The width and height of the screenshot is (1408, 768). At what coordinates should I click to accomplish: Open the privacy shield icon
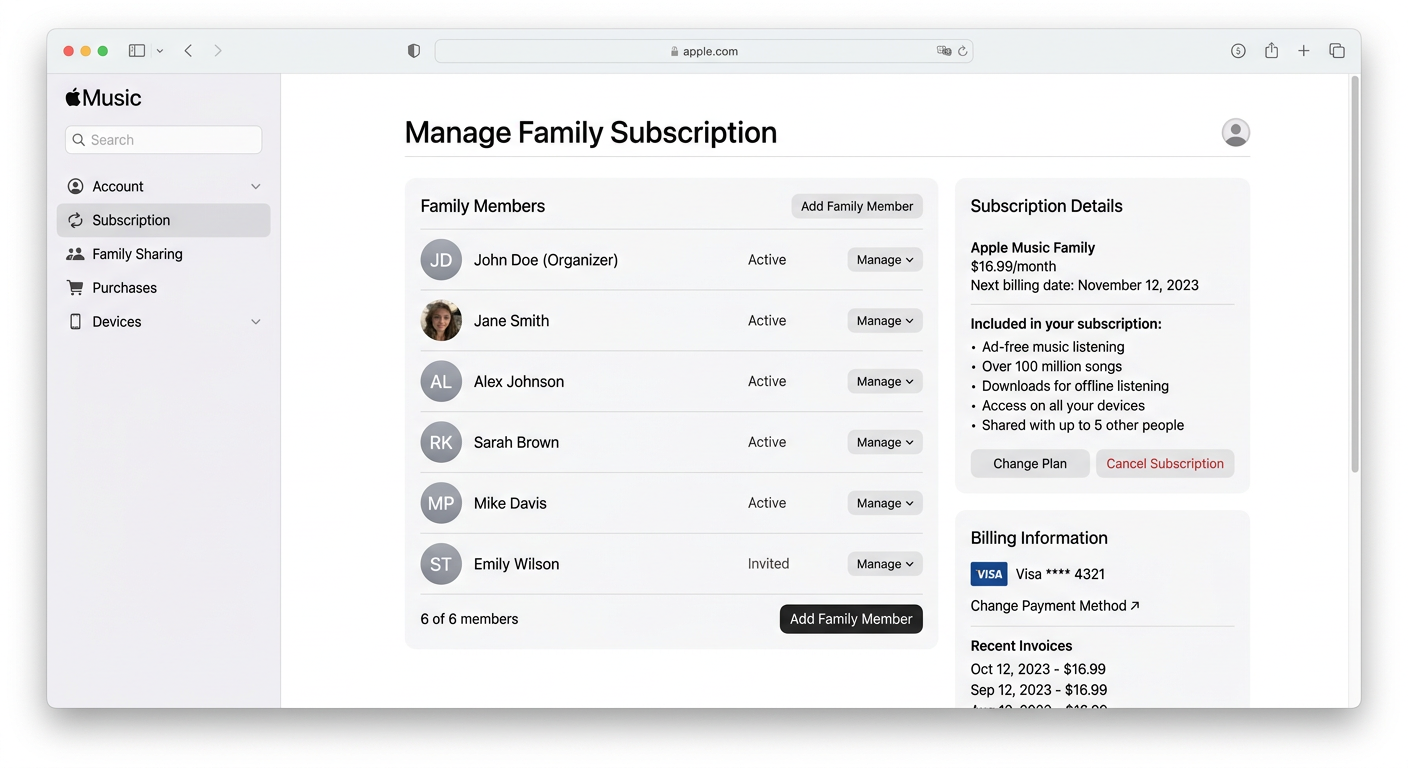(414, 51)
